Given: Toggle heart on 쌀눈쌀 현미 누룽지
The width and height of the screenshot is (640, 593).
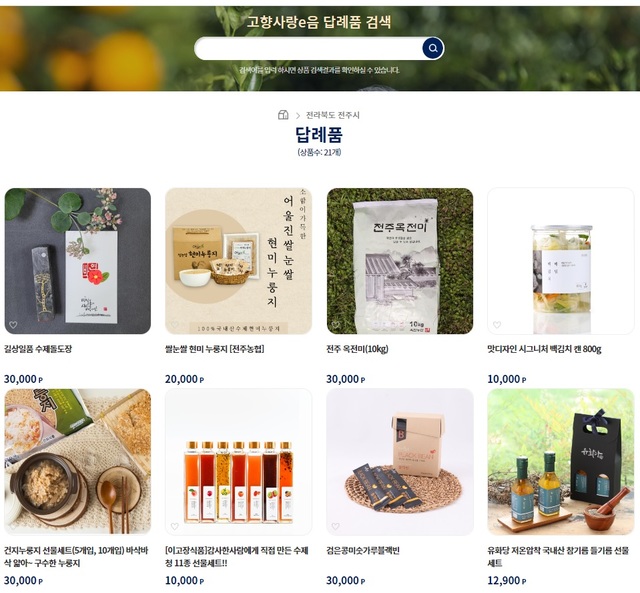Looking at the screenshot, I should 175,325.
